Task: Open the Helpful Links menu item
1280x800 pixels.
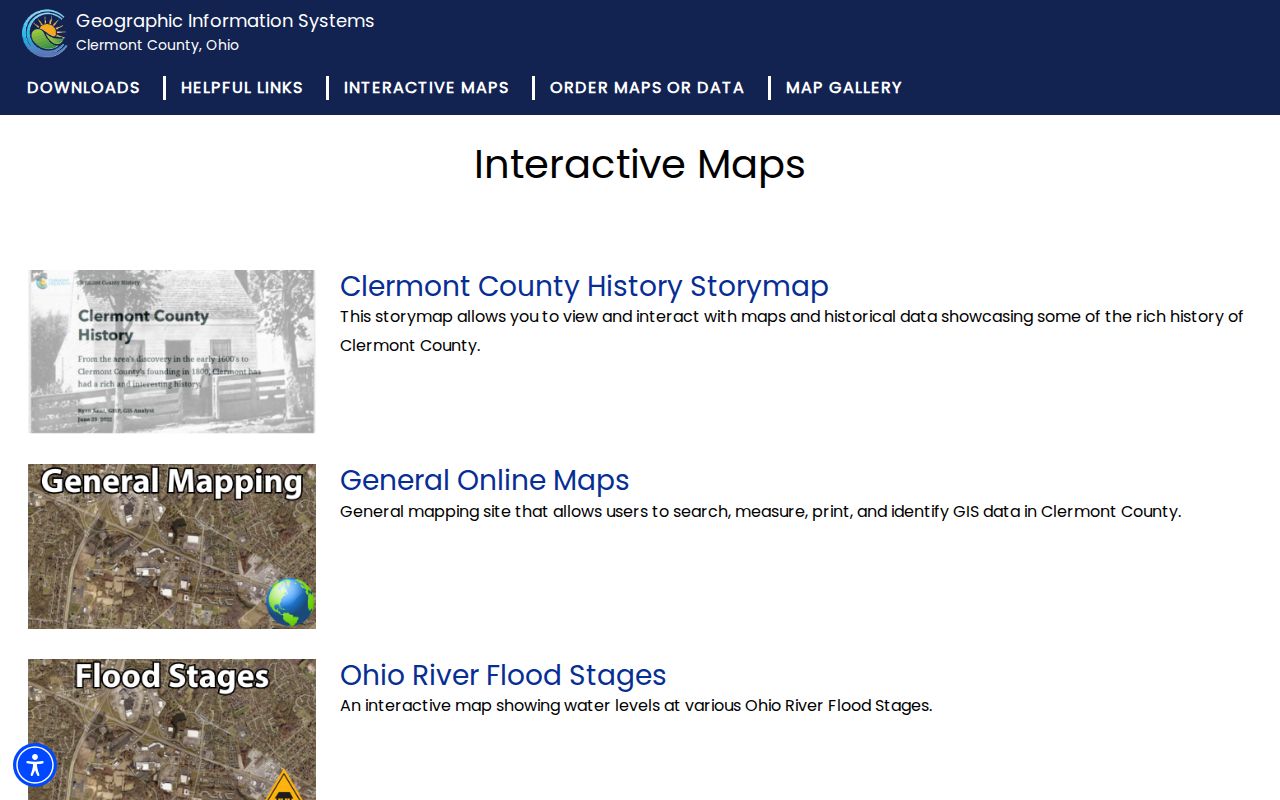Action: point(242,88)
